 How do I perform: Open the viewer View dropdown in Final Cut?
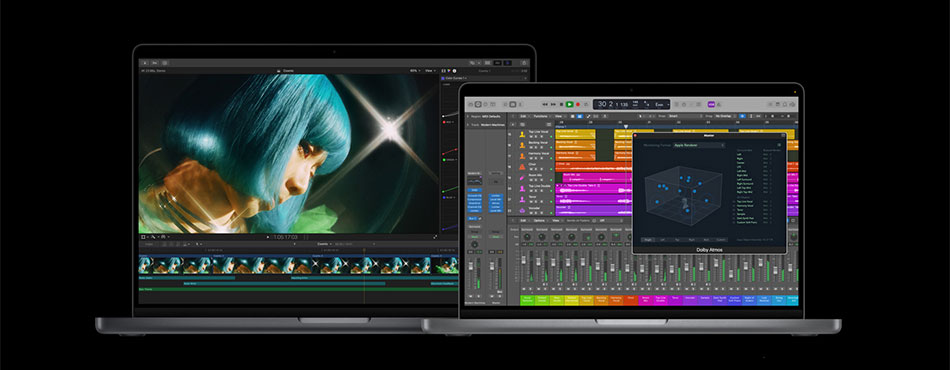point(430,71)
